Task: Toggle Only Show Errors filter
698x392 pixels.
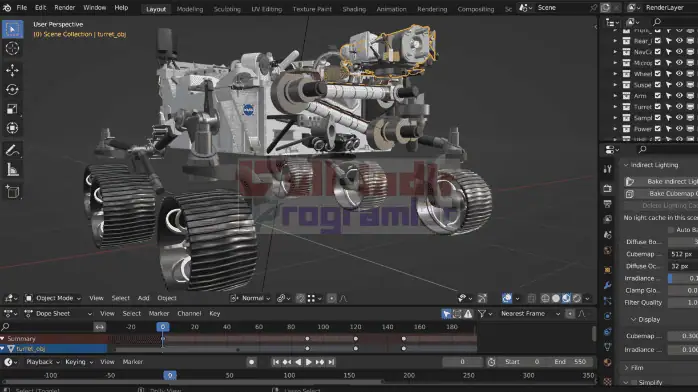Action: pyautogui.click(x=468, y=314)
